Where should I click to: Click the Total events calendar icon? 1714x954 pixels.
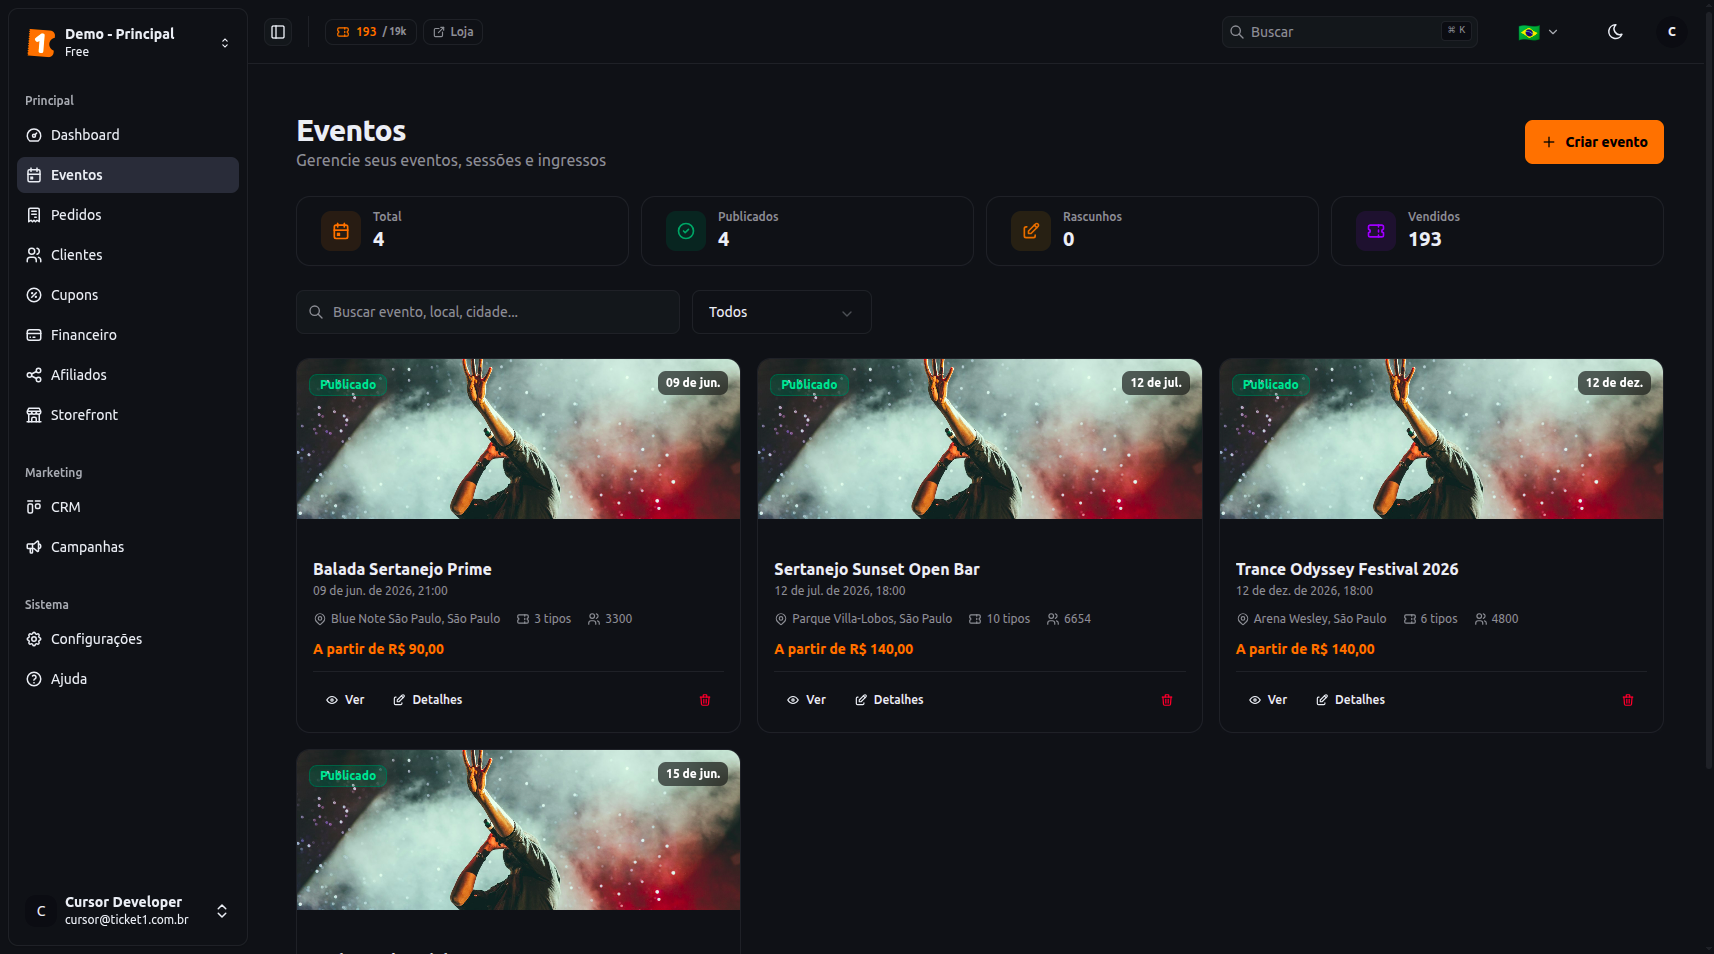[341, 231]
